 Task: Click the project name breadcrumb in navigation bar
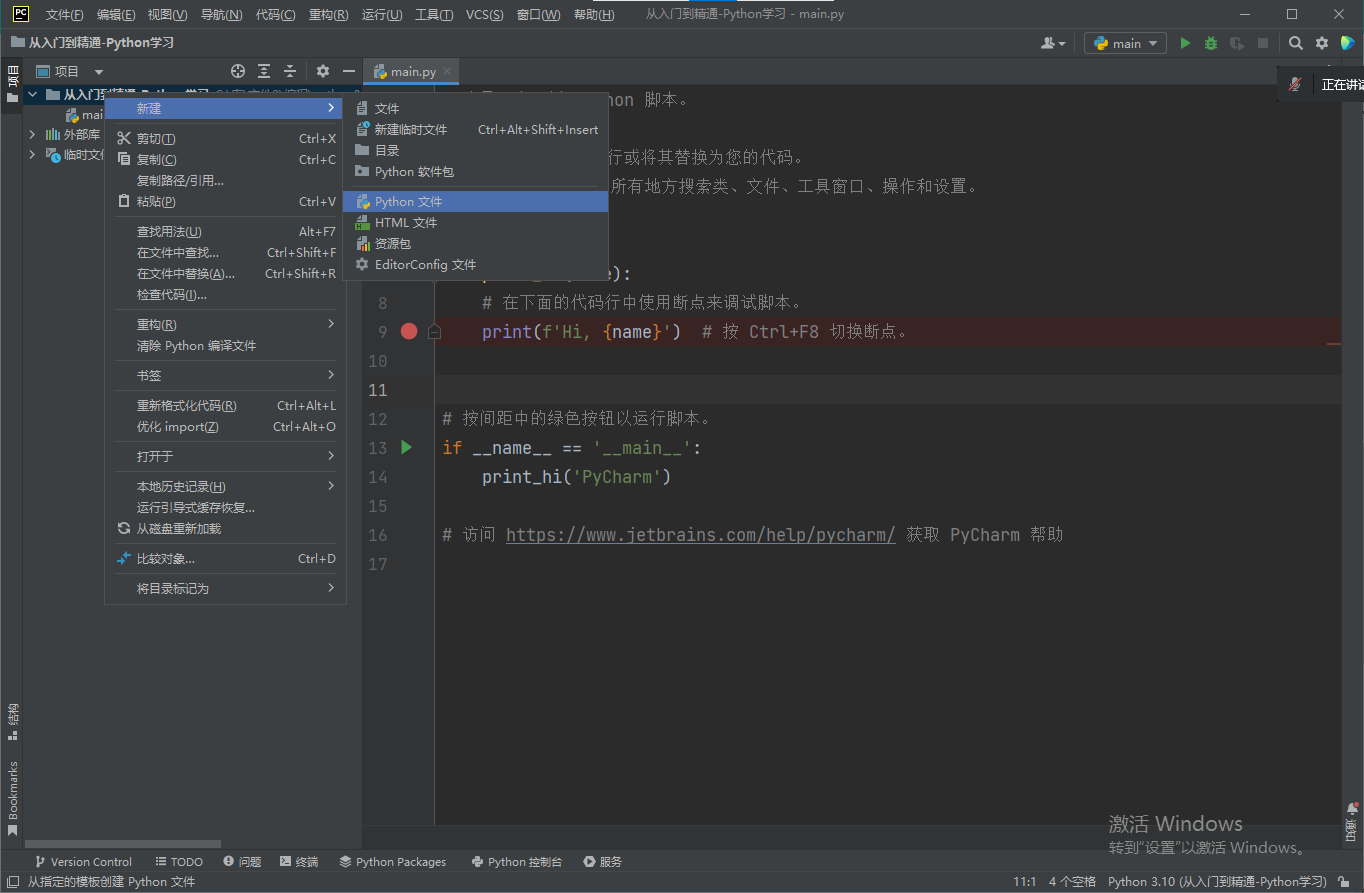click(x=92, y=43)
